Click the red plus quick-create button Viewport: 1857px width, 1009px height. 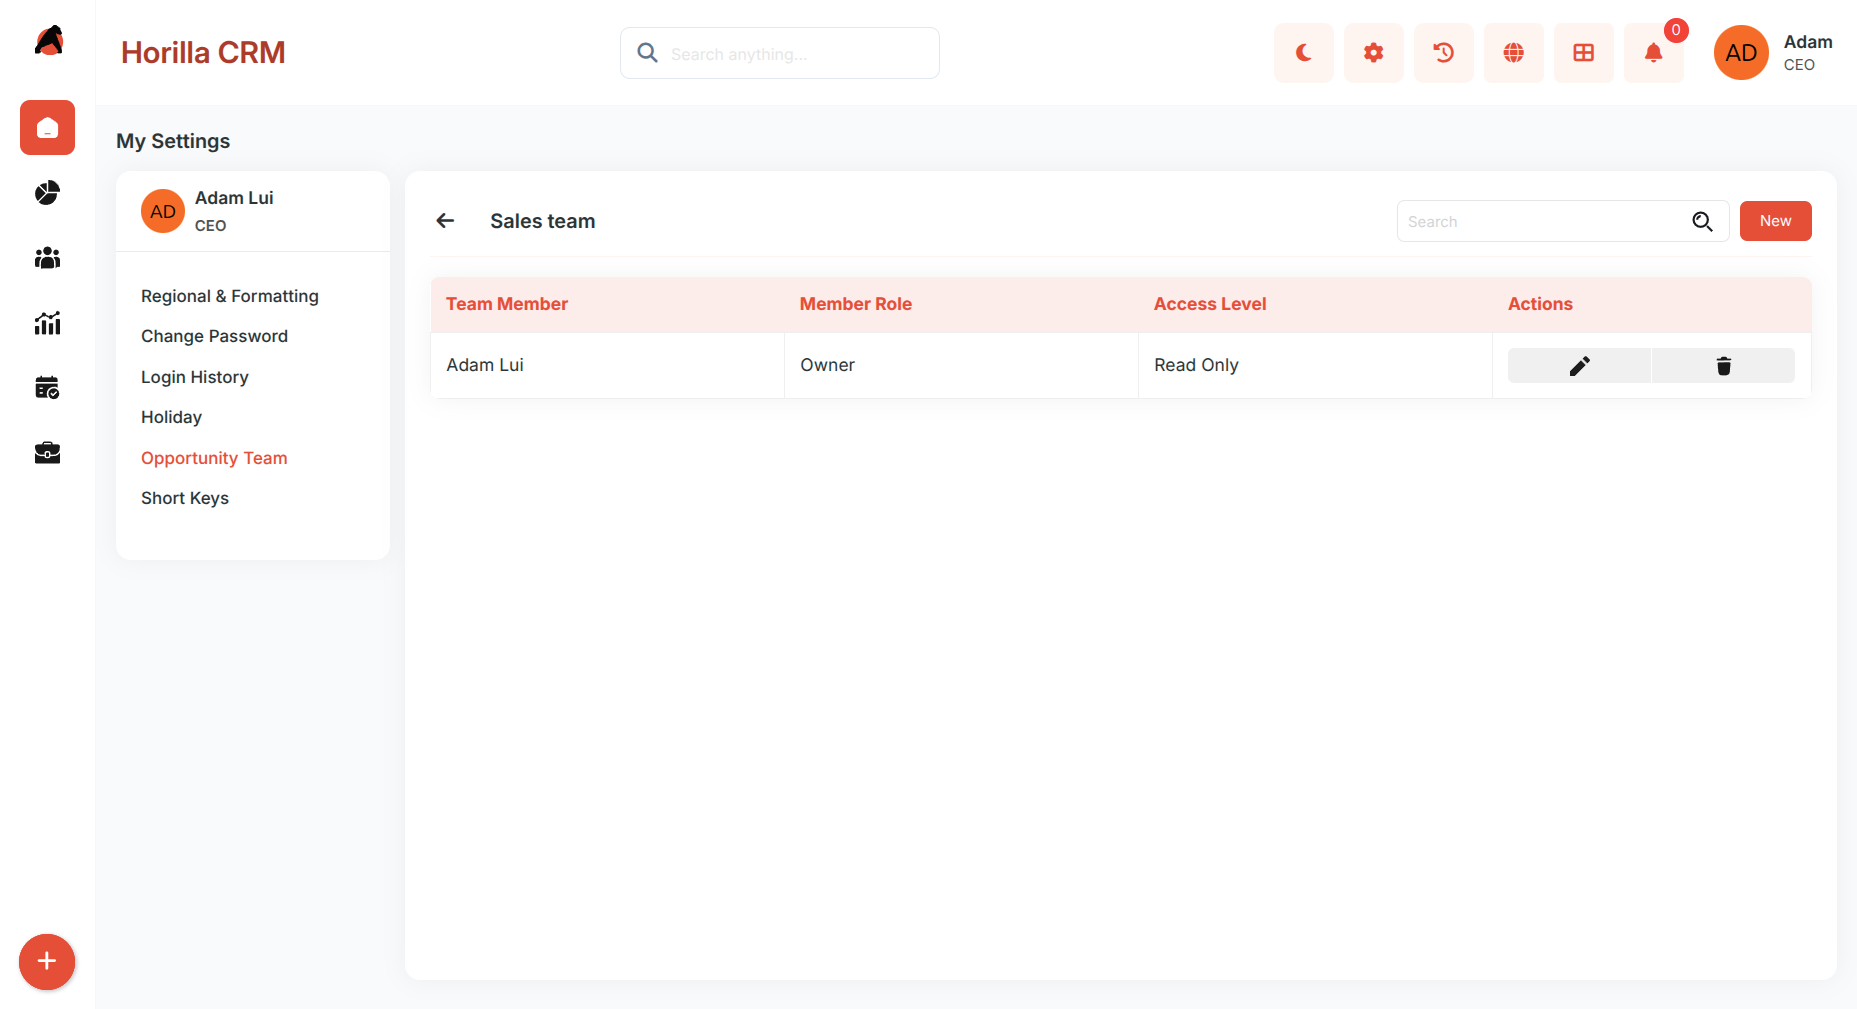coord(47,962)
